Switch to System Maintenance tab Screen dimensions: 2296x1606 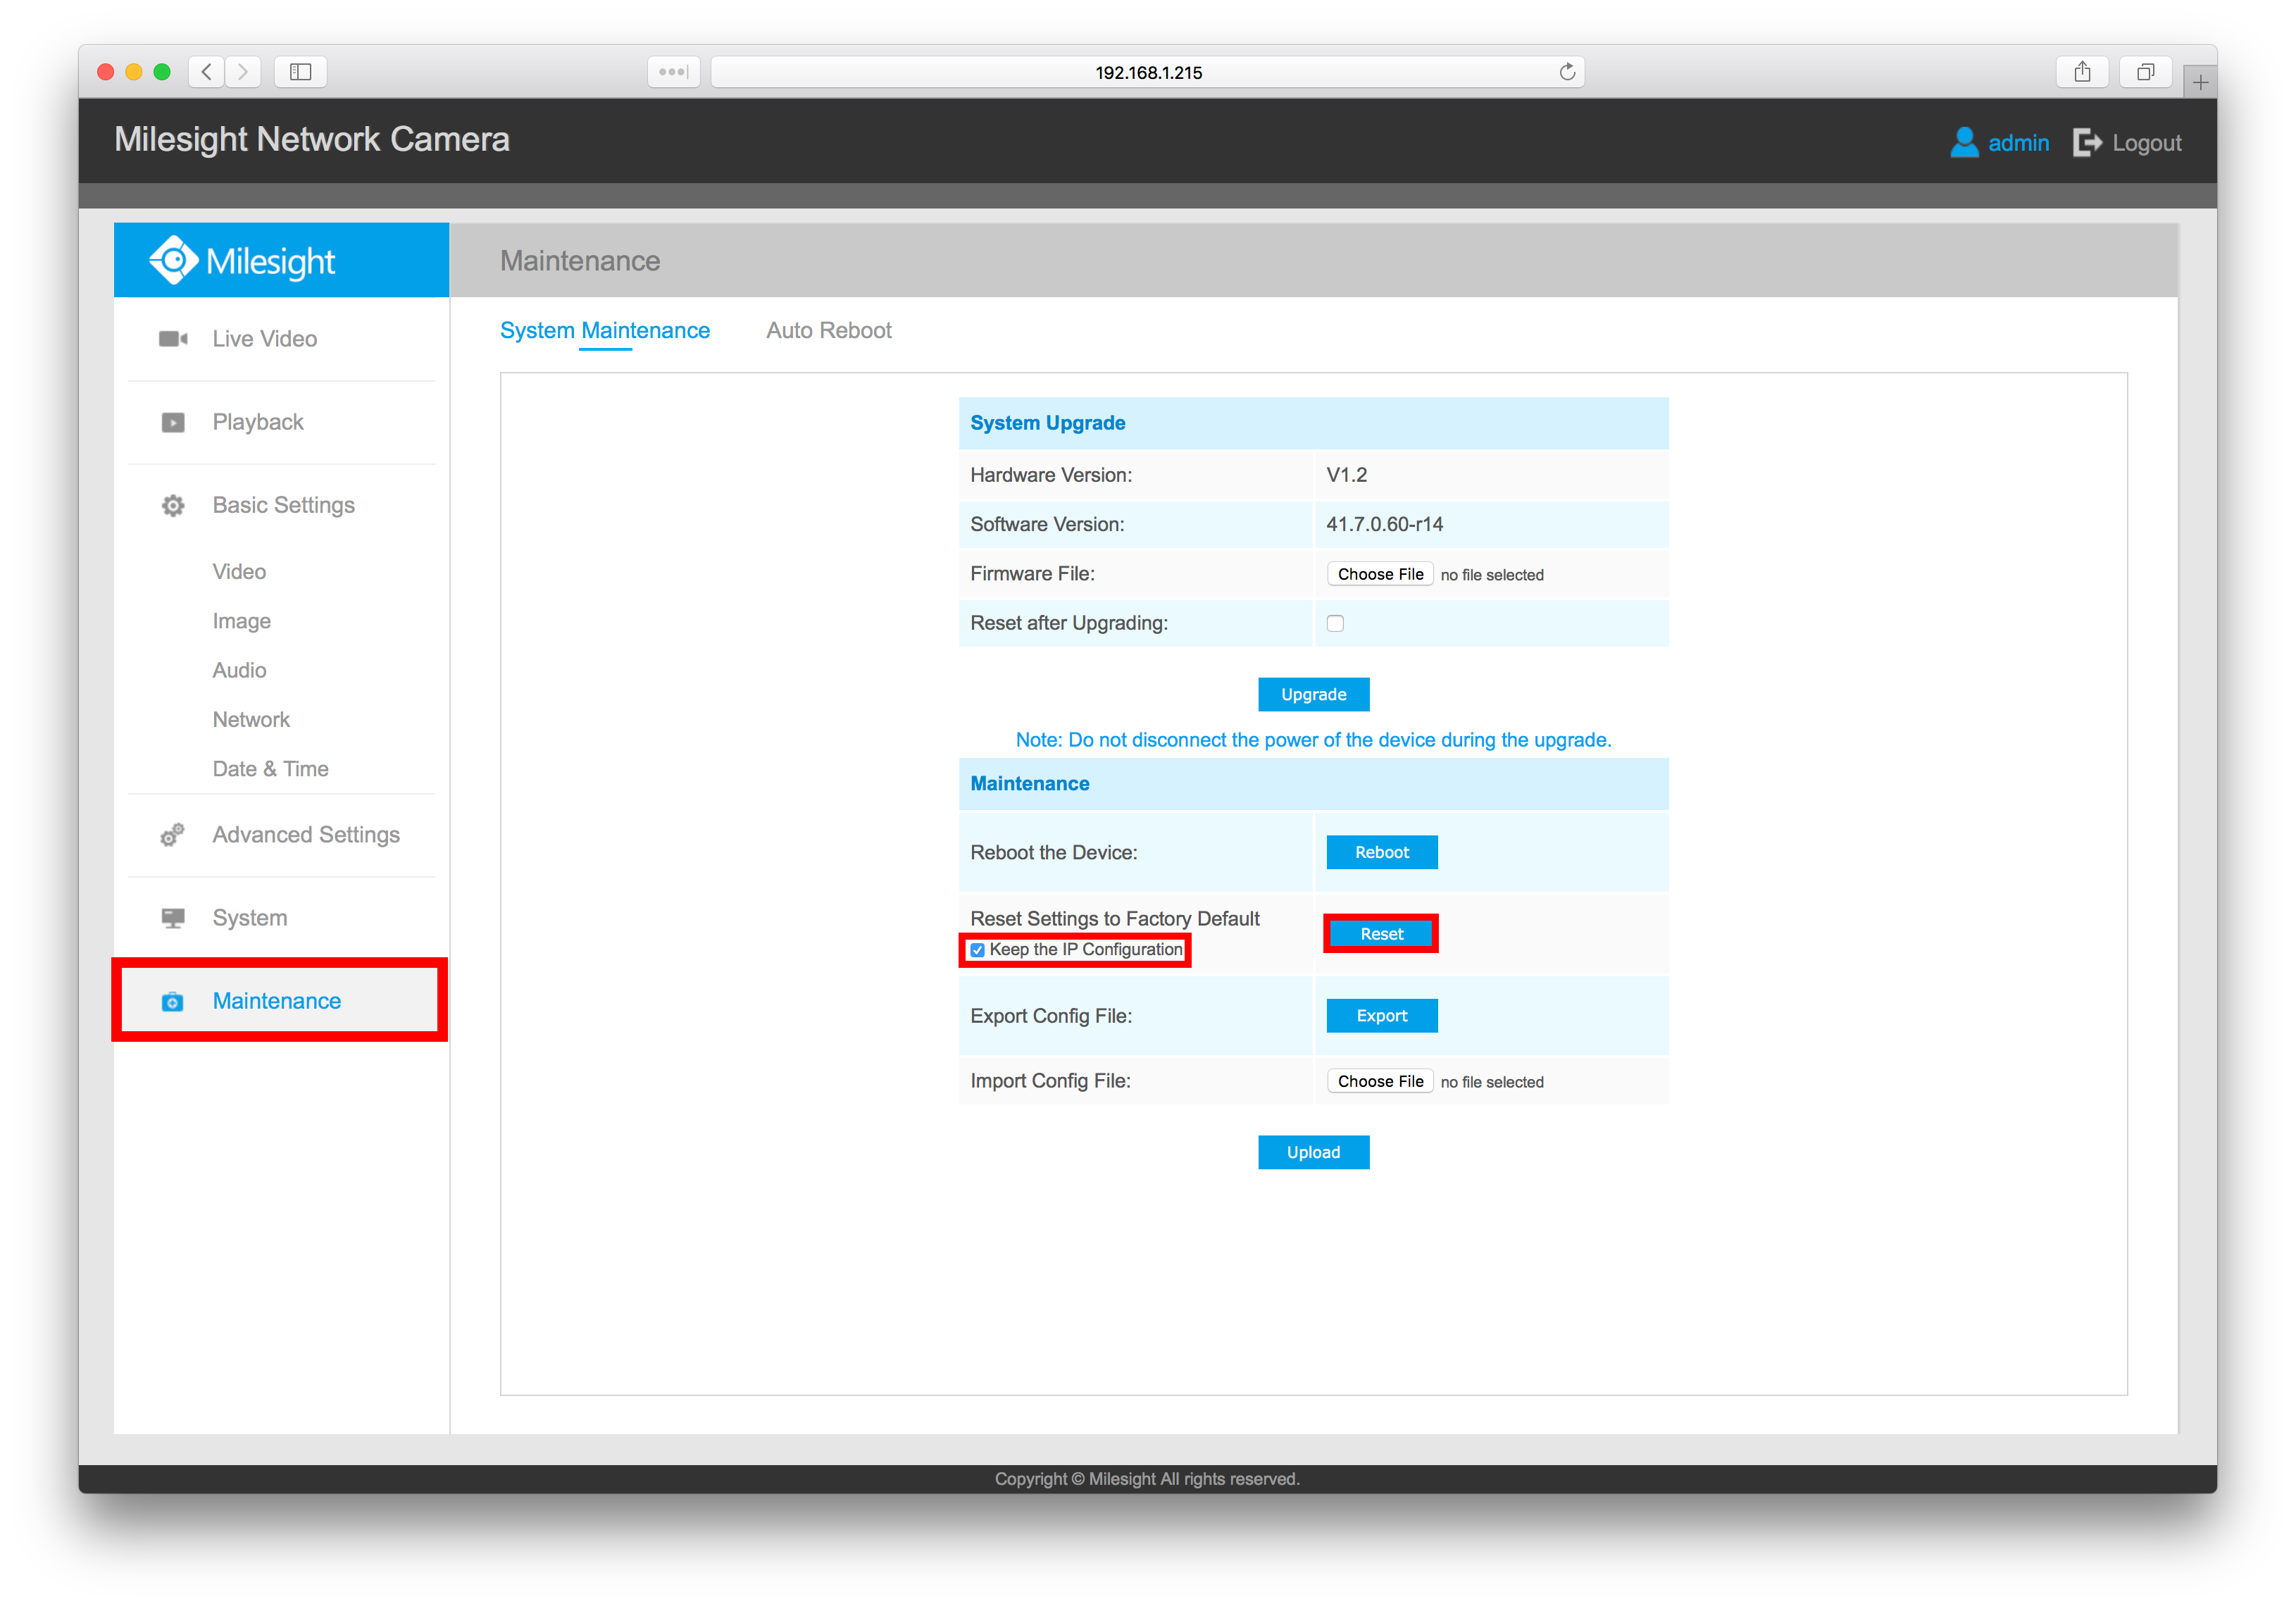tap(605, 330)
